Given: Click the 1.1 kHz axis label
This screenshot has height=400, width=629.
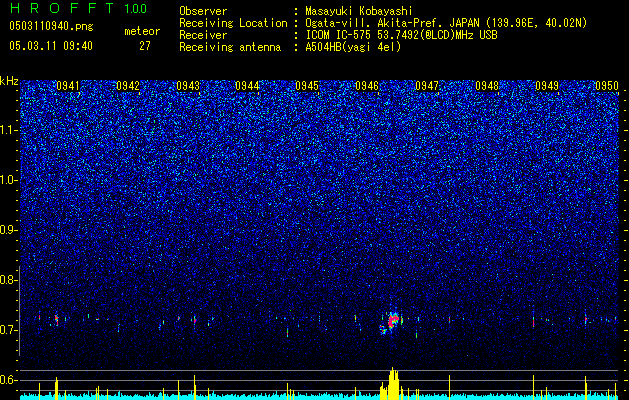Looking at the screenshot, I should pyautogui.click(x=8, y=130).
